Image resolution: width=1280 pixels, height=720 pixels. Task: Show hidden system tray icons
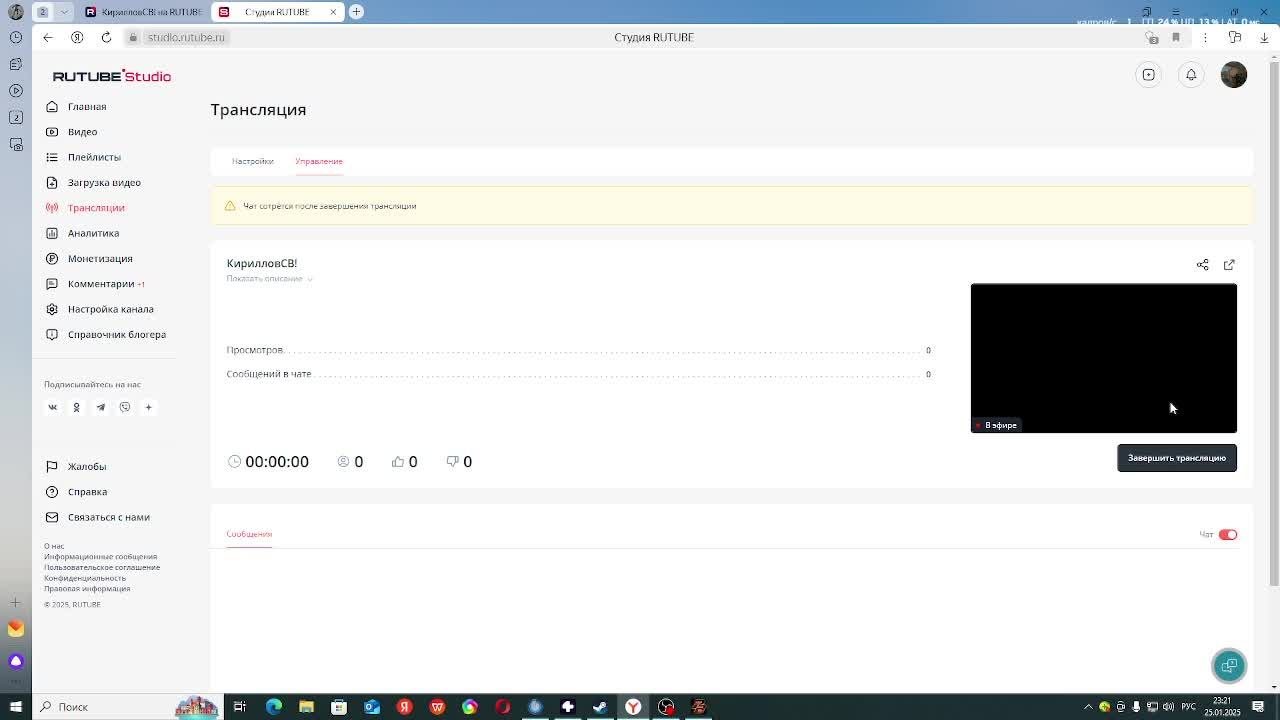tap(1088, 707)
